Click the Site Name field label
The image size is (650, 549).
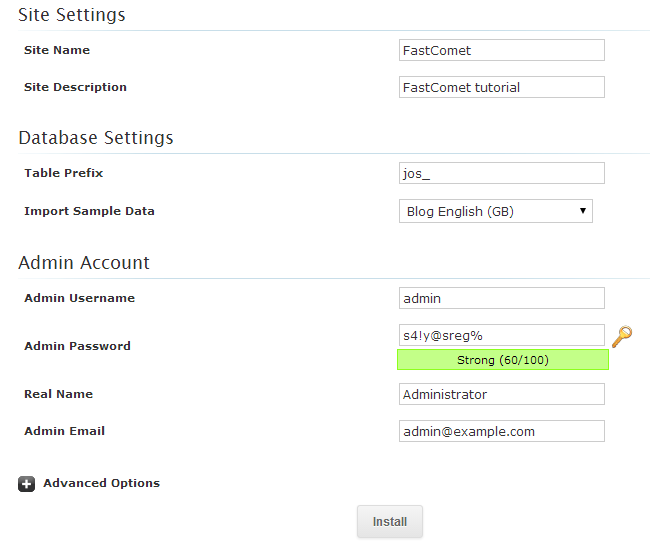pos(57,50)
